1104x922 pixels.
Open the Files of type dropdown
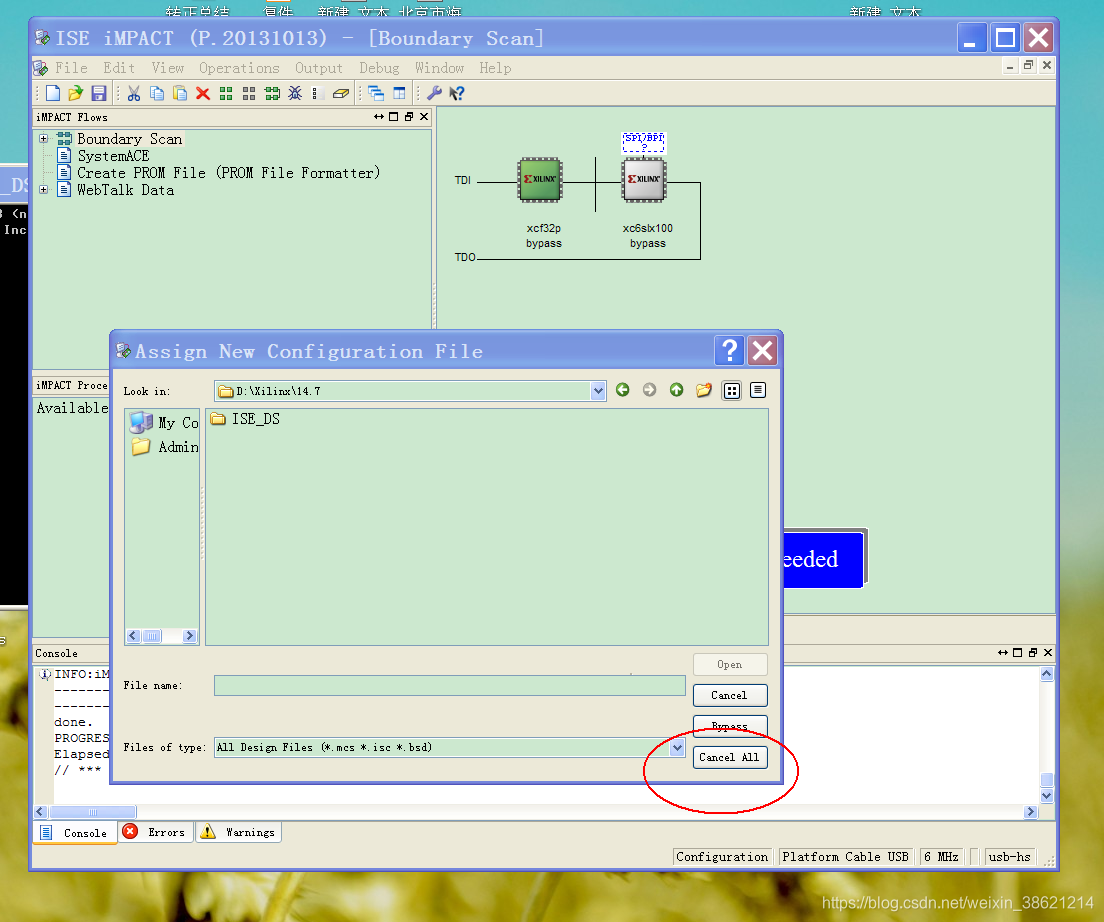[677, 747]
